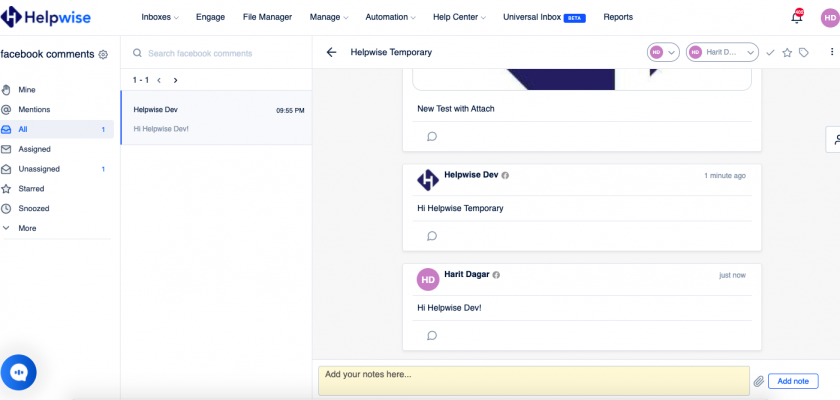Screen dimensions: 840x400
Task: Go back using the left arrow
Action: pos(332,52)
